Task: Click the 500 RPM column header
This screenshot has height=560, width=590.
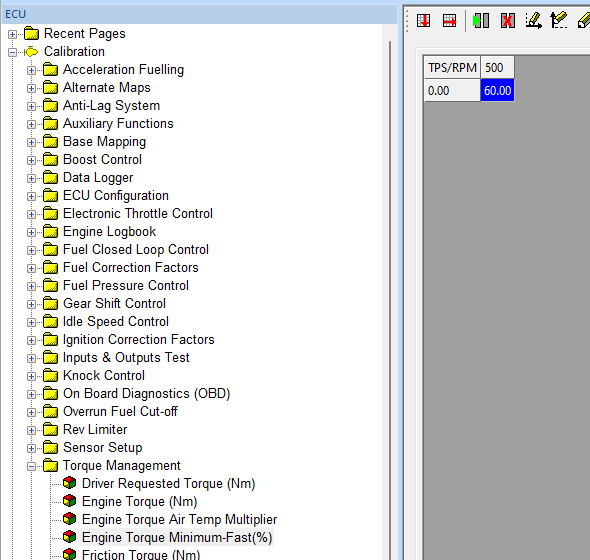Action: click(x=497, y=68)
